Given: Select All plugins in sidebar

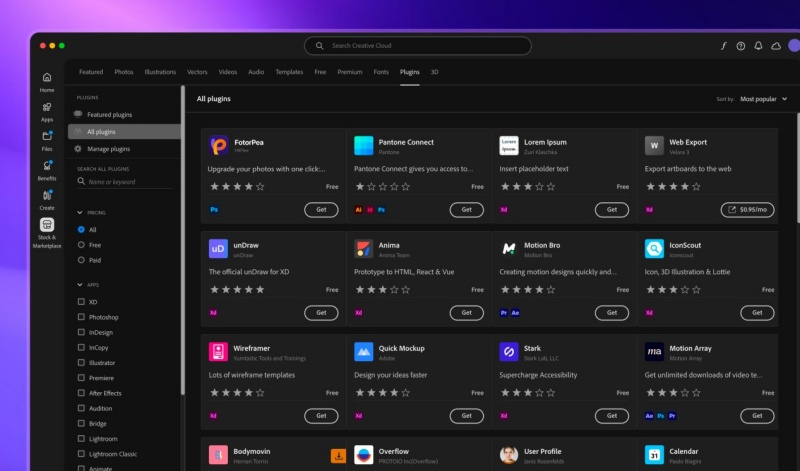Looking at the screenshot, I should point(124,132).
